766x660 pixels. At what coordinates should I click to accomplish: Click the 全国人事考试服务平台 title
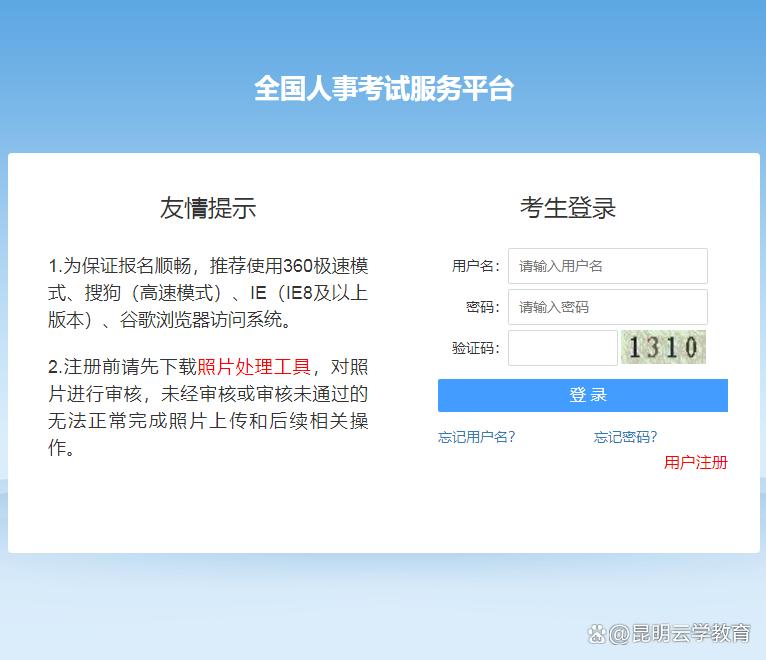[x=384, y=88]
